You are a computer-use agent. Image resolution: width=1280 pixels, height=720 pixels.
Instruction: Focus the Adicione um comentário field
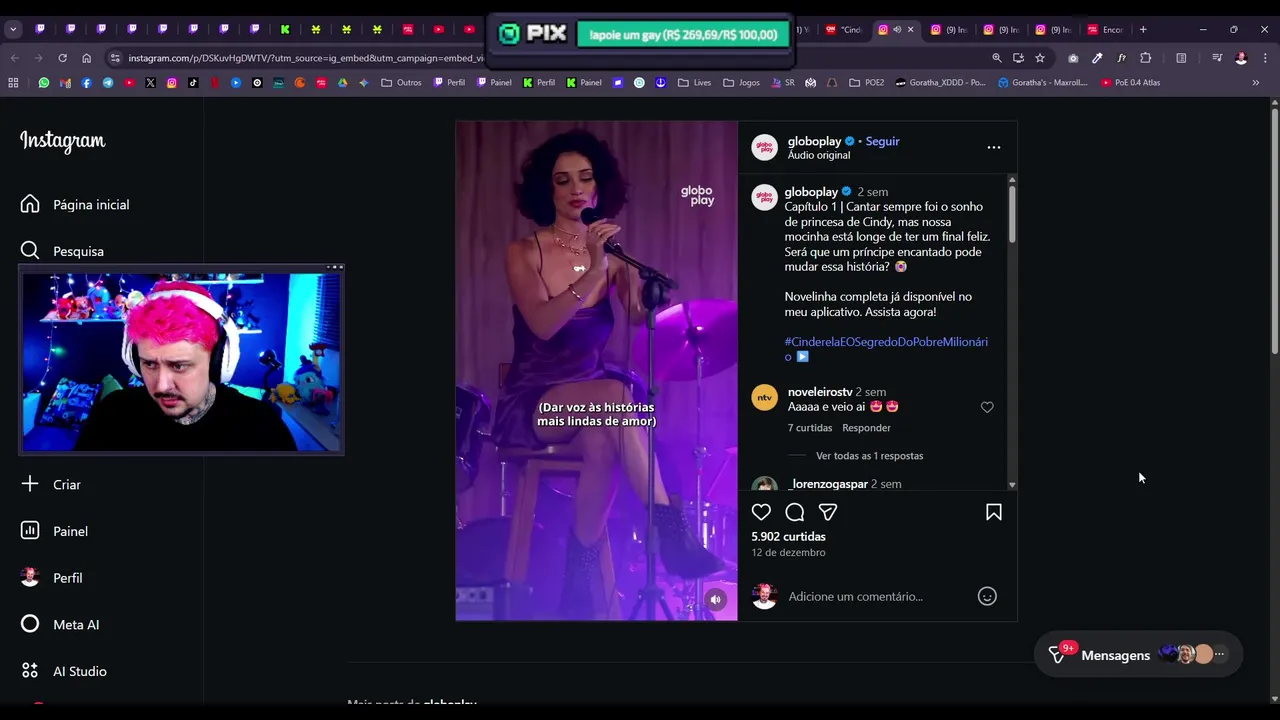tap(878, 596)
